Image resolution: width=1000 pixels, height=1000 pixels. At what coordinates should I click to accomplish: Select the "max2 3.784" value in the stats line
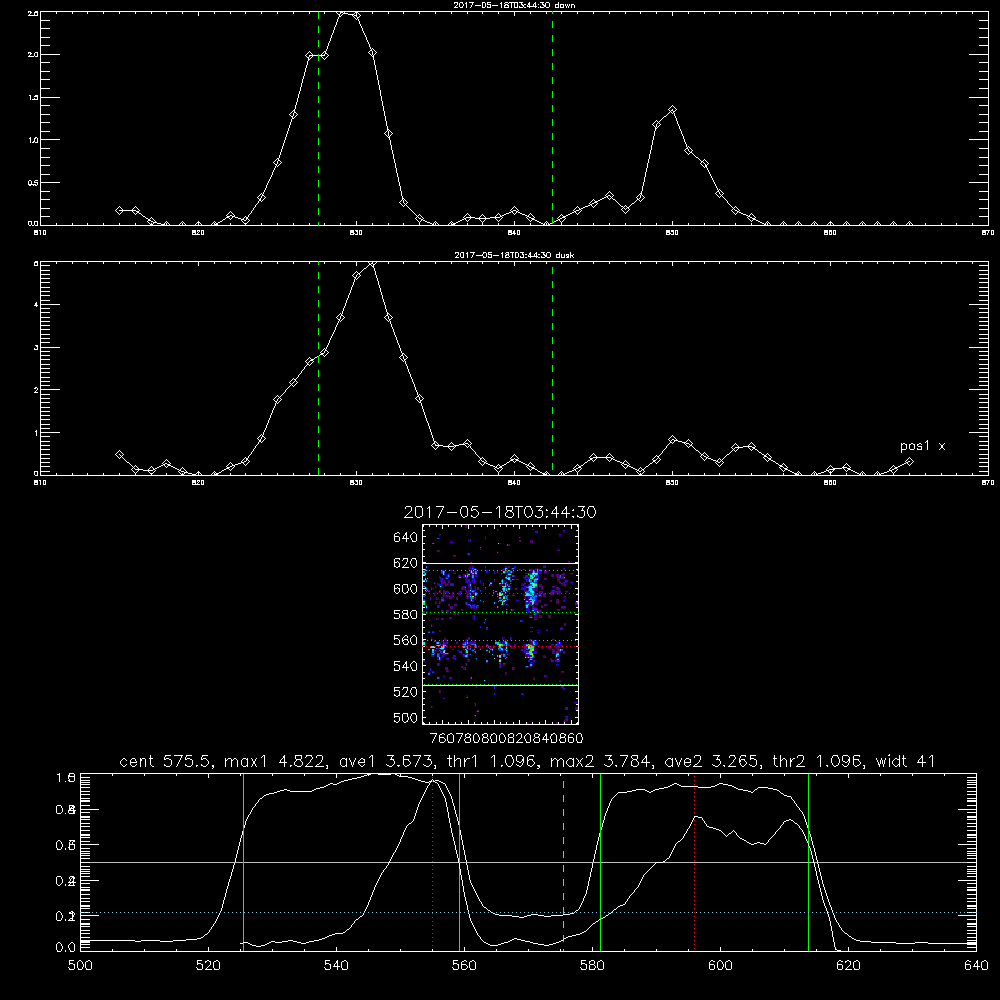(601, 761)
